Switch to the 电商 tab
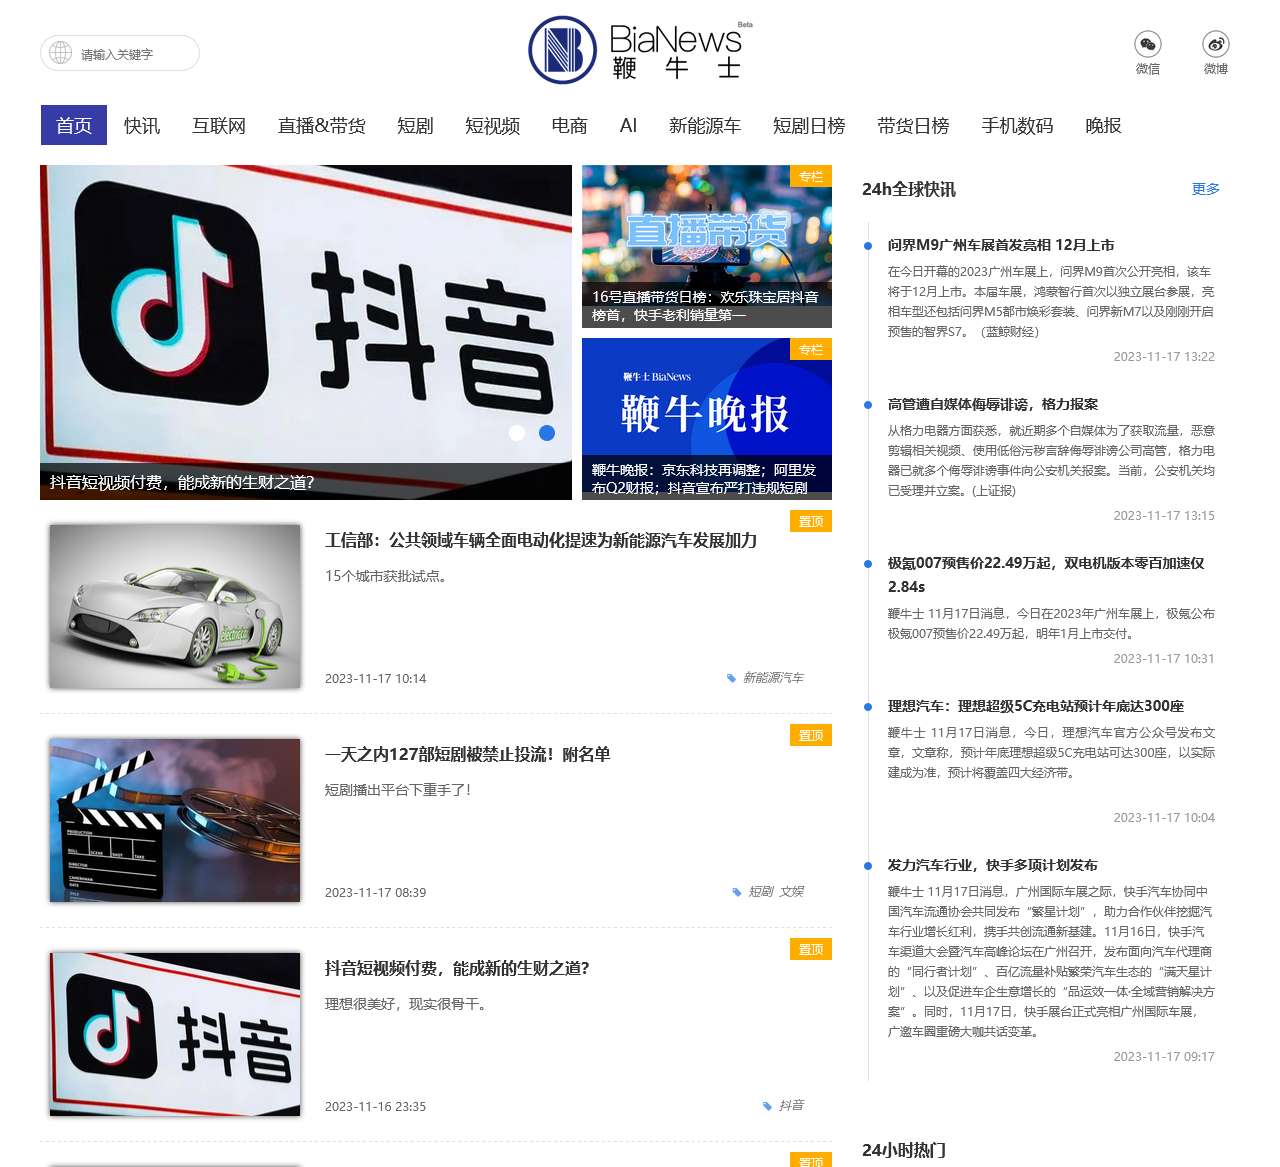This screenshot has height=1167, width=1280. point(569,125)
